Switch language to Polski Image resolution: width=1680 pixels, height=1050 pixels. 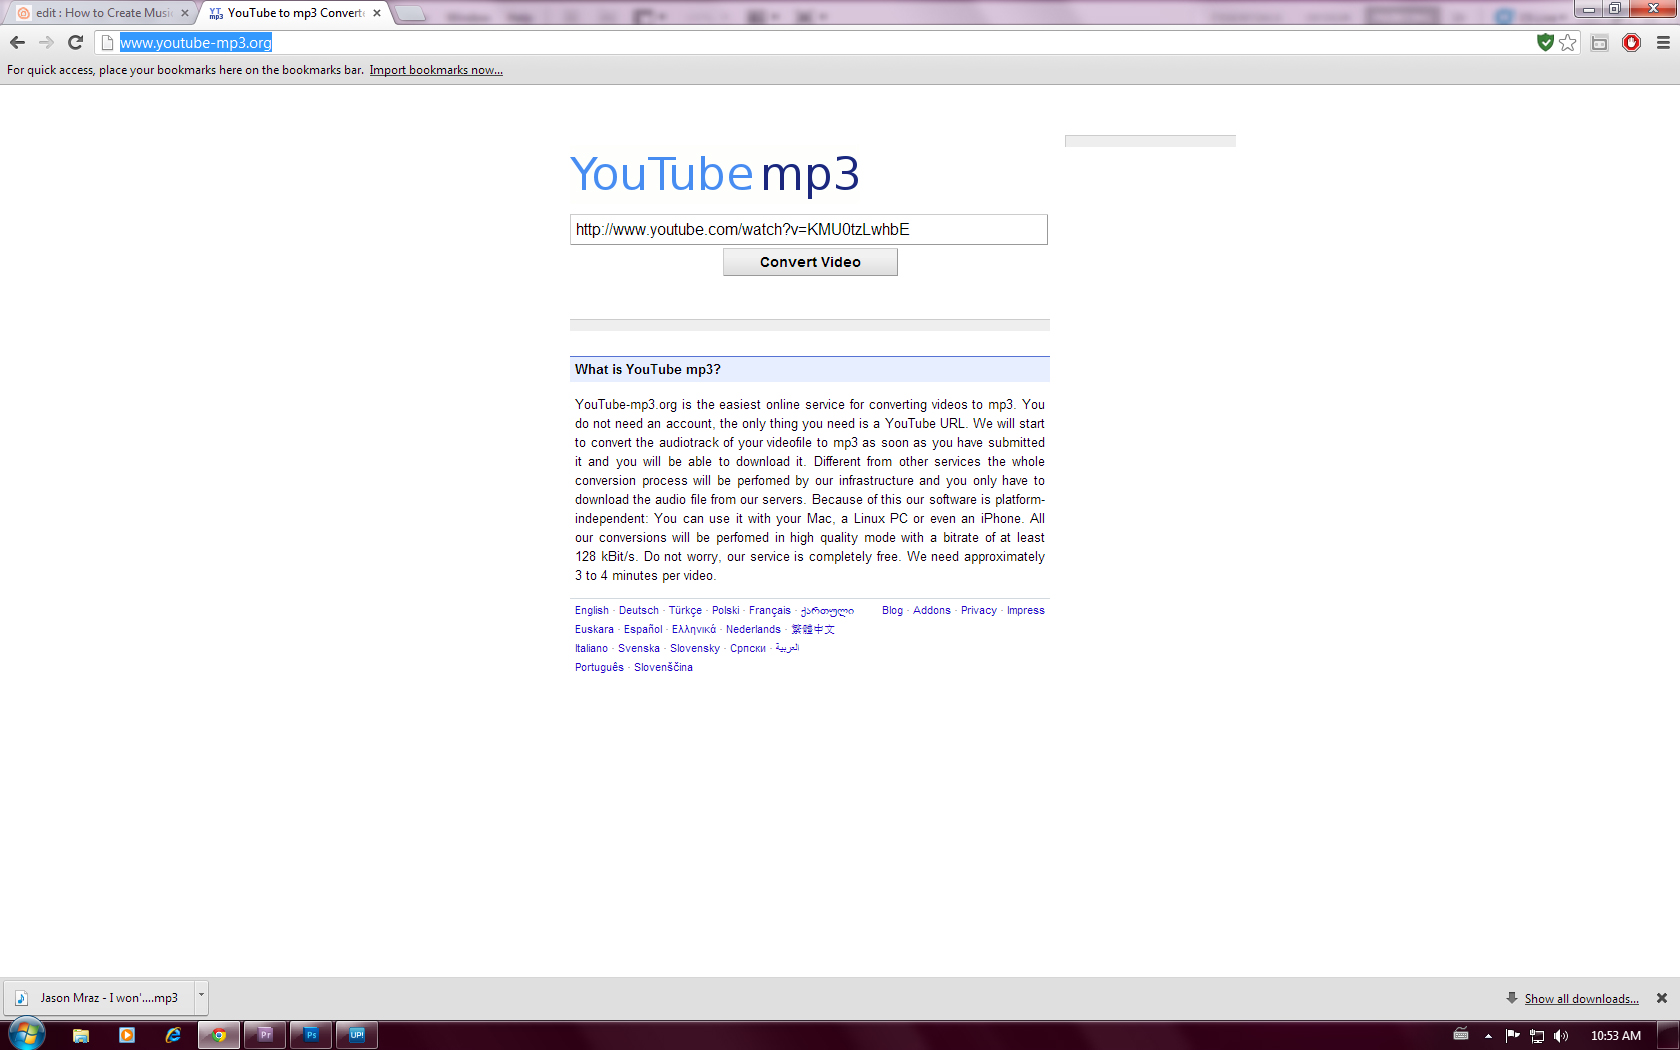726,610
